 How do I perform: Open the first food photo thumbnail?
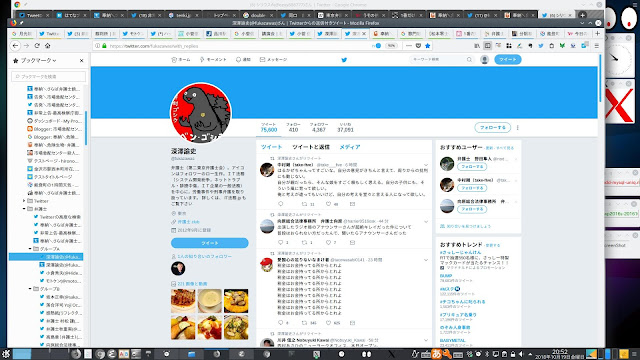coord(183,301)
